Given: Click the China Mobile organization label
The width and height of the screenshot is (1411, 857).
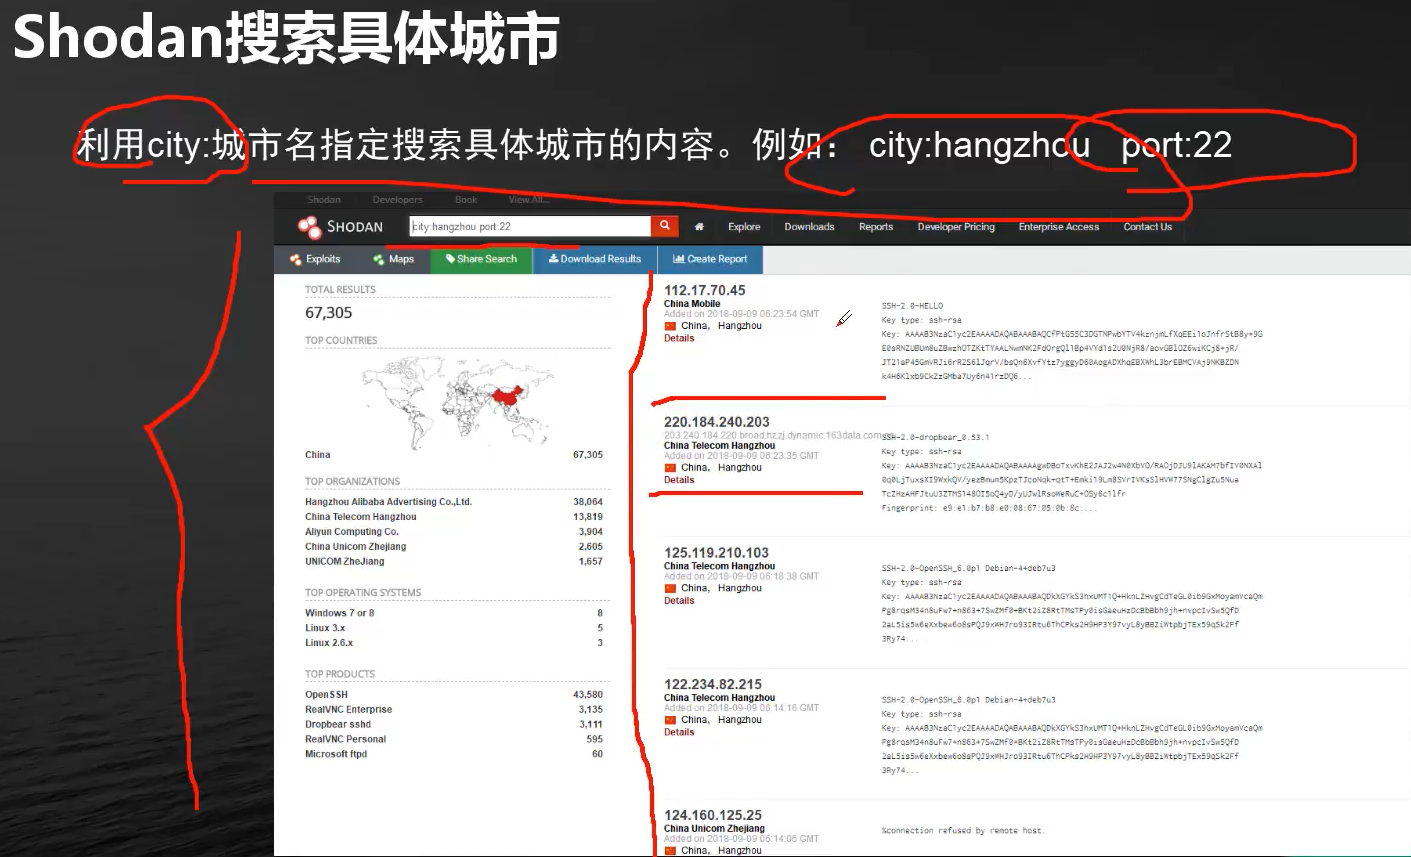Looking at the screenshot, I should [x=692, y=304].
